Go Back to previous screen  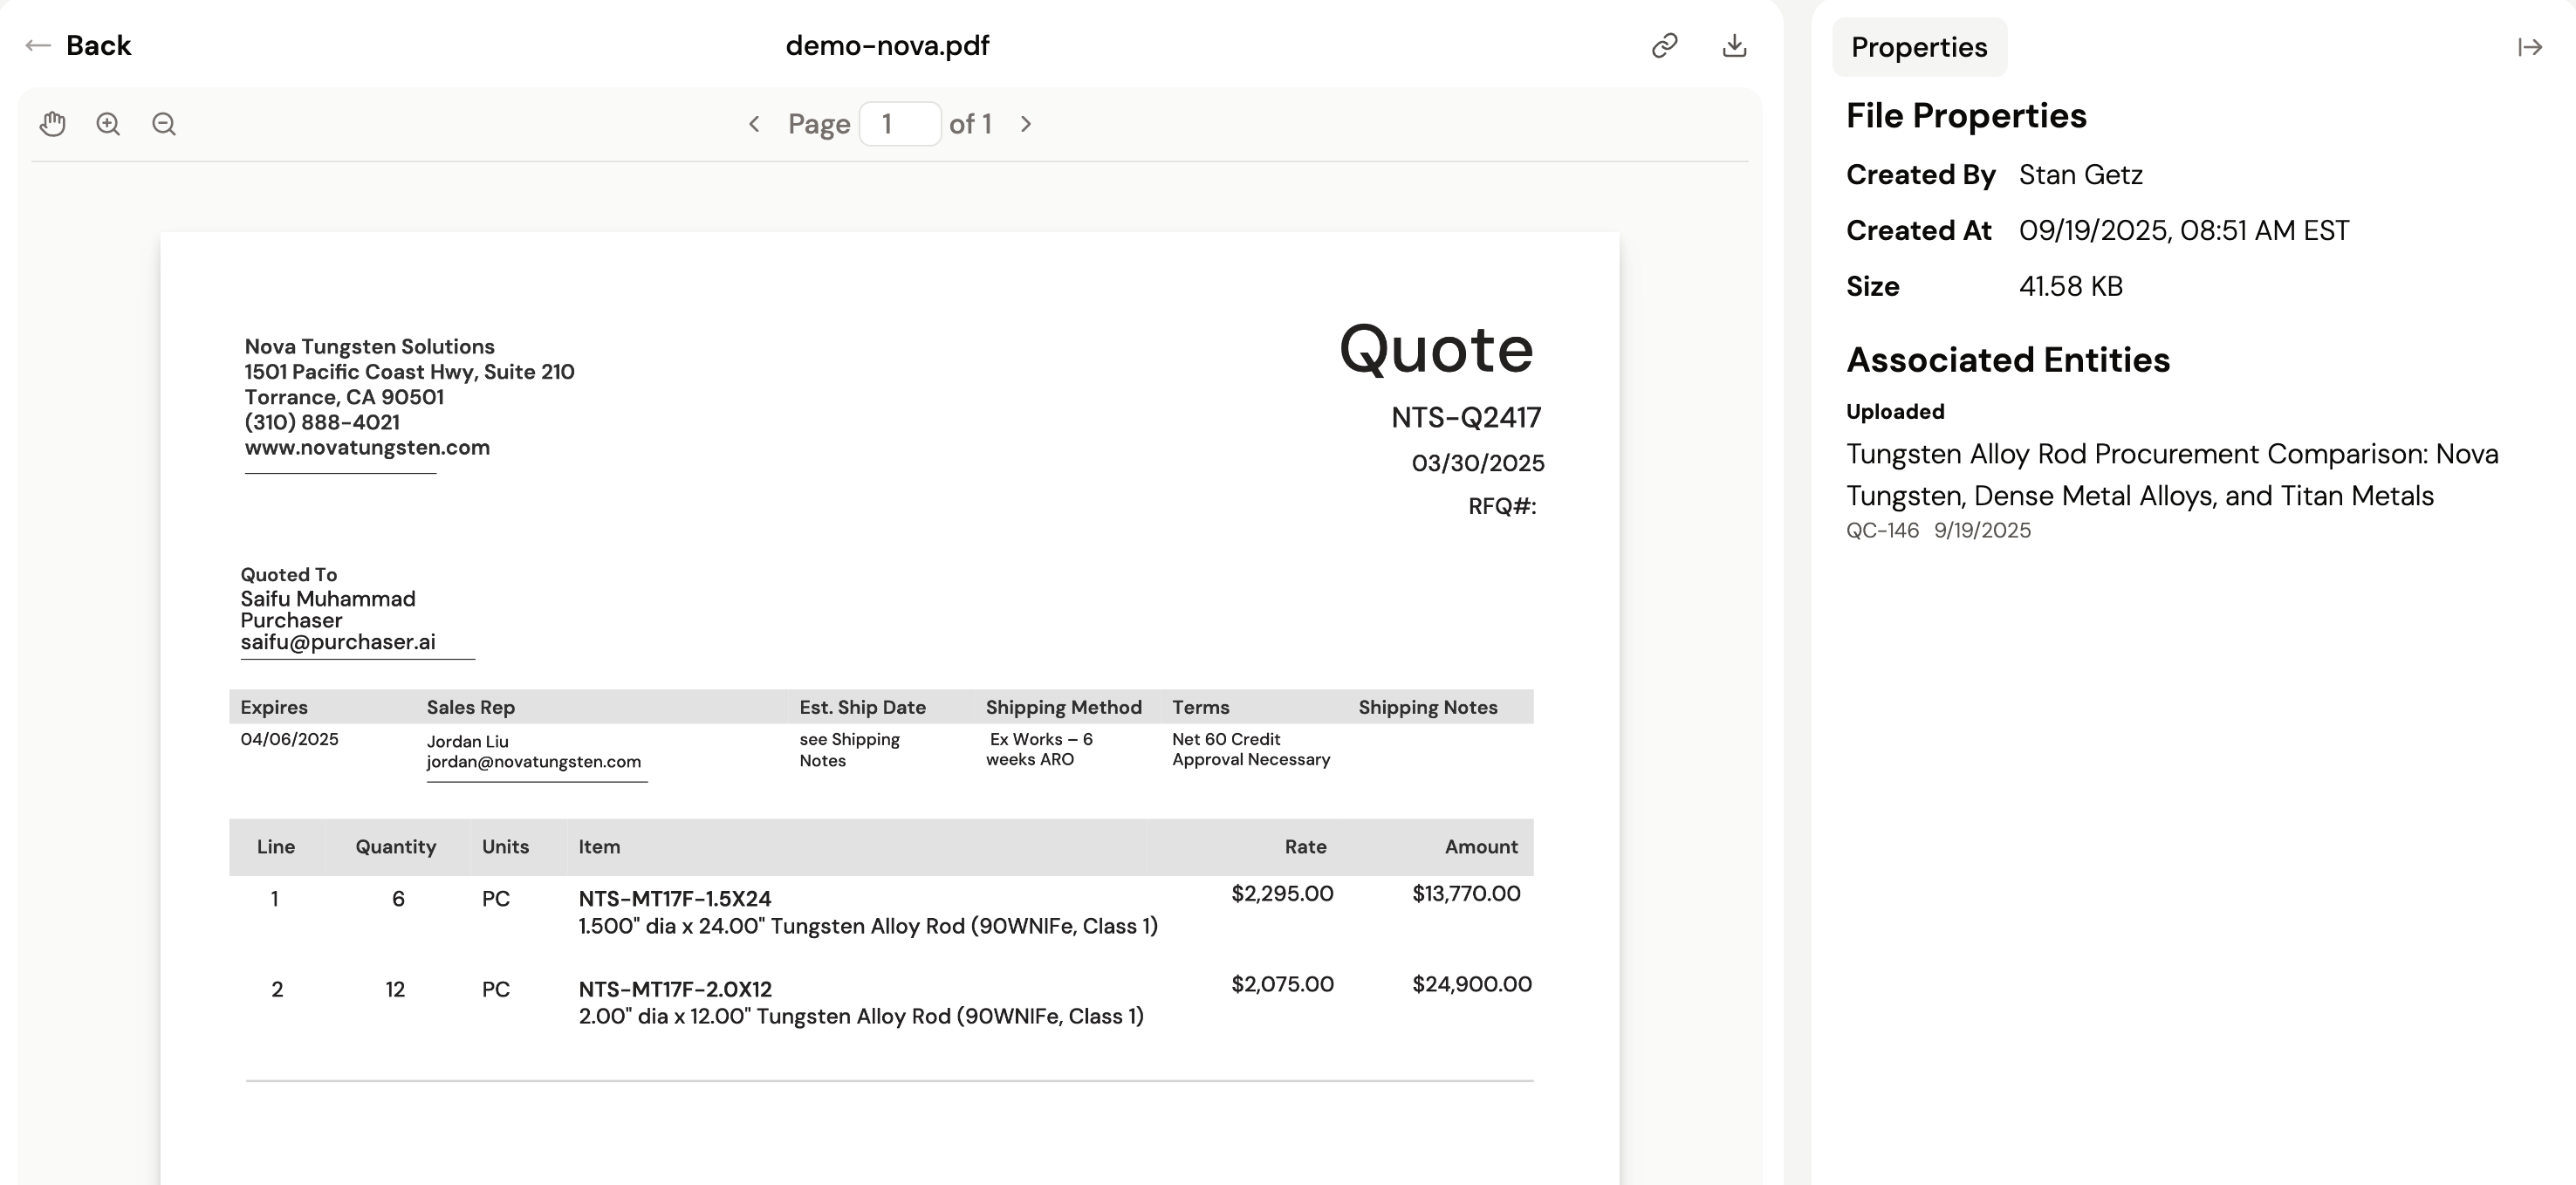98,46
